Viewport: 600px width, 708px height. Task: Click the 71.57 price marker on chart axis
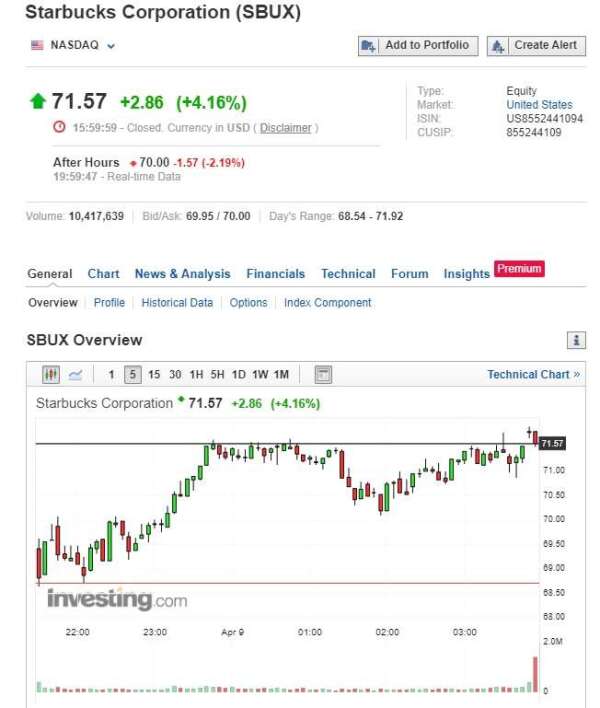click(x=552, y=443)
